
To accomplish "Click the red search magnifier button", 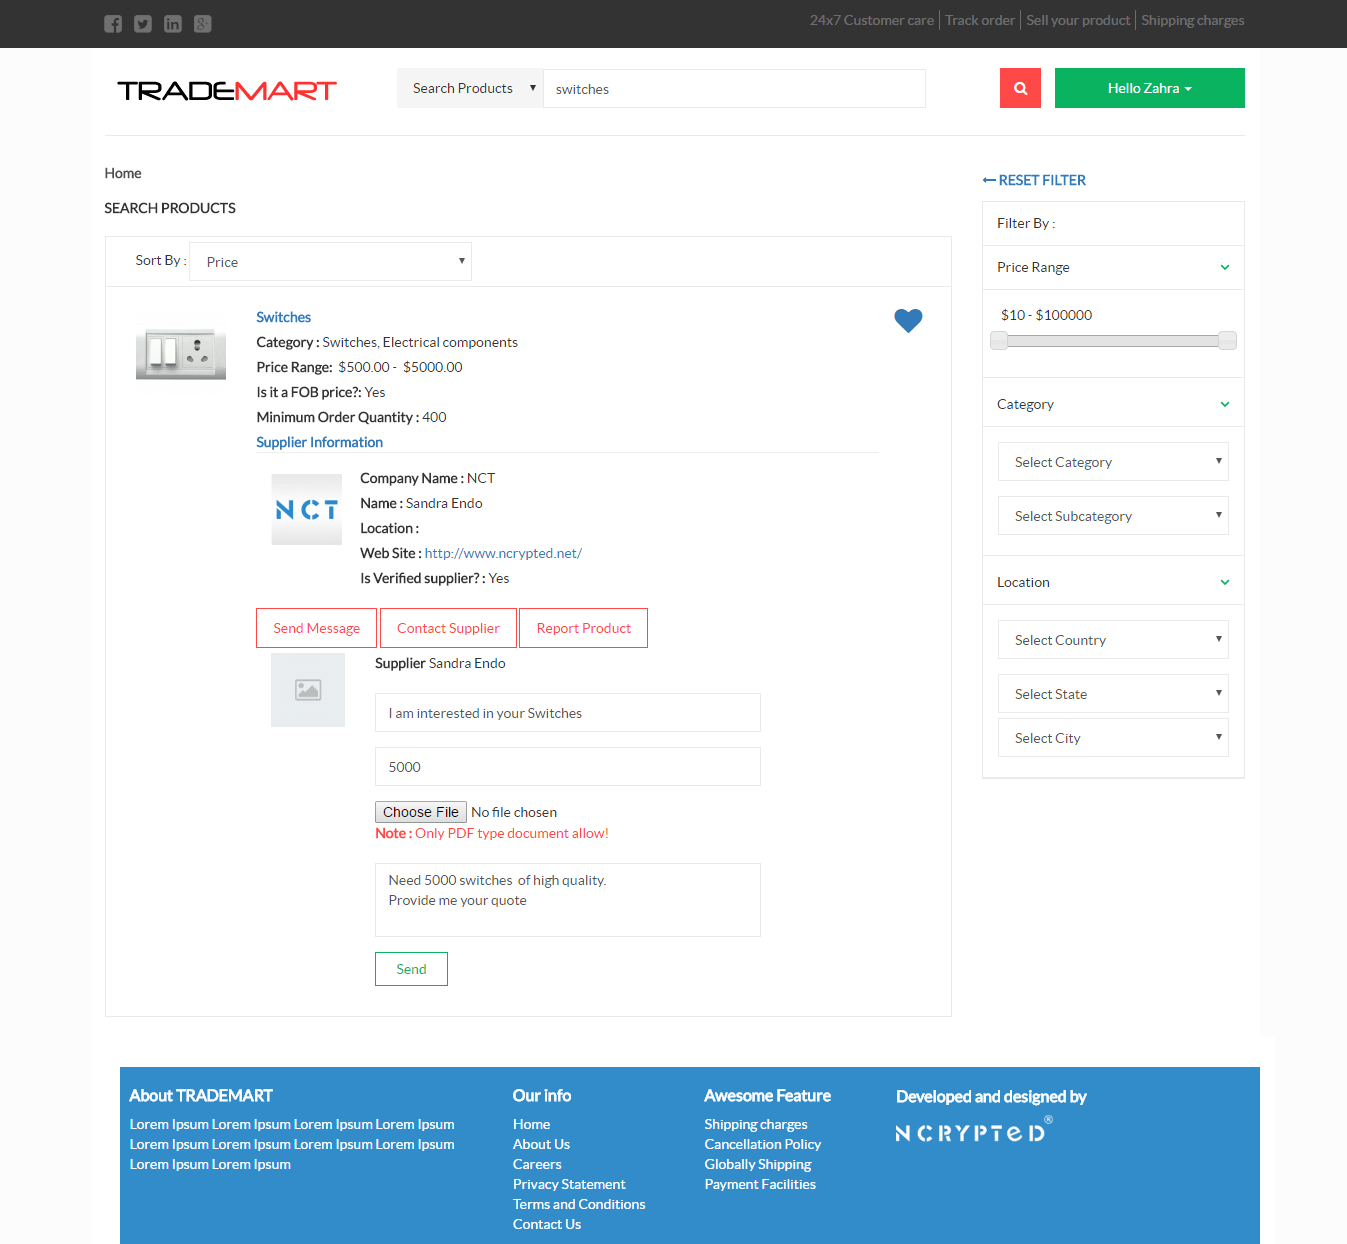I will point(1020,88).
